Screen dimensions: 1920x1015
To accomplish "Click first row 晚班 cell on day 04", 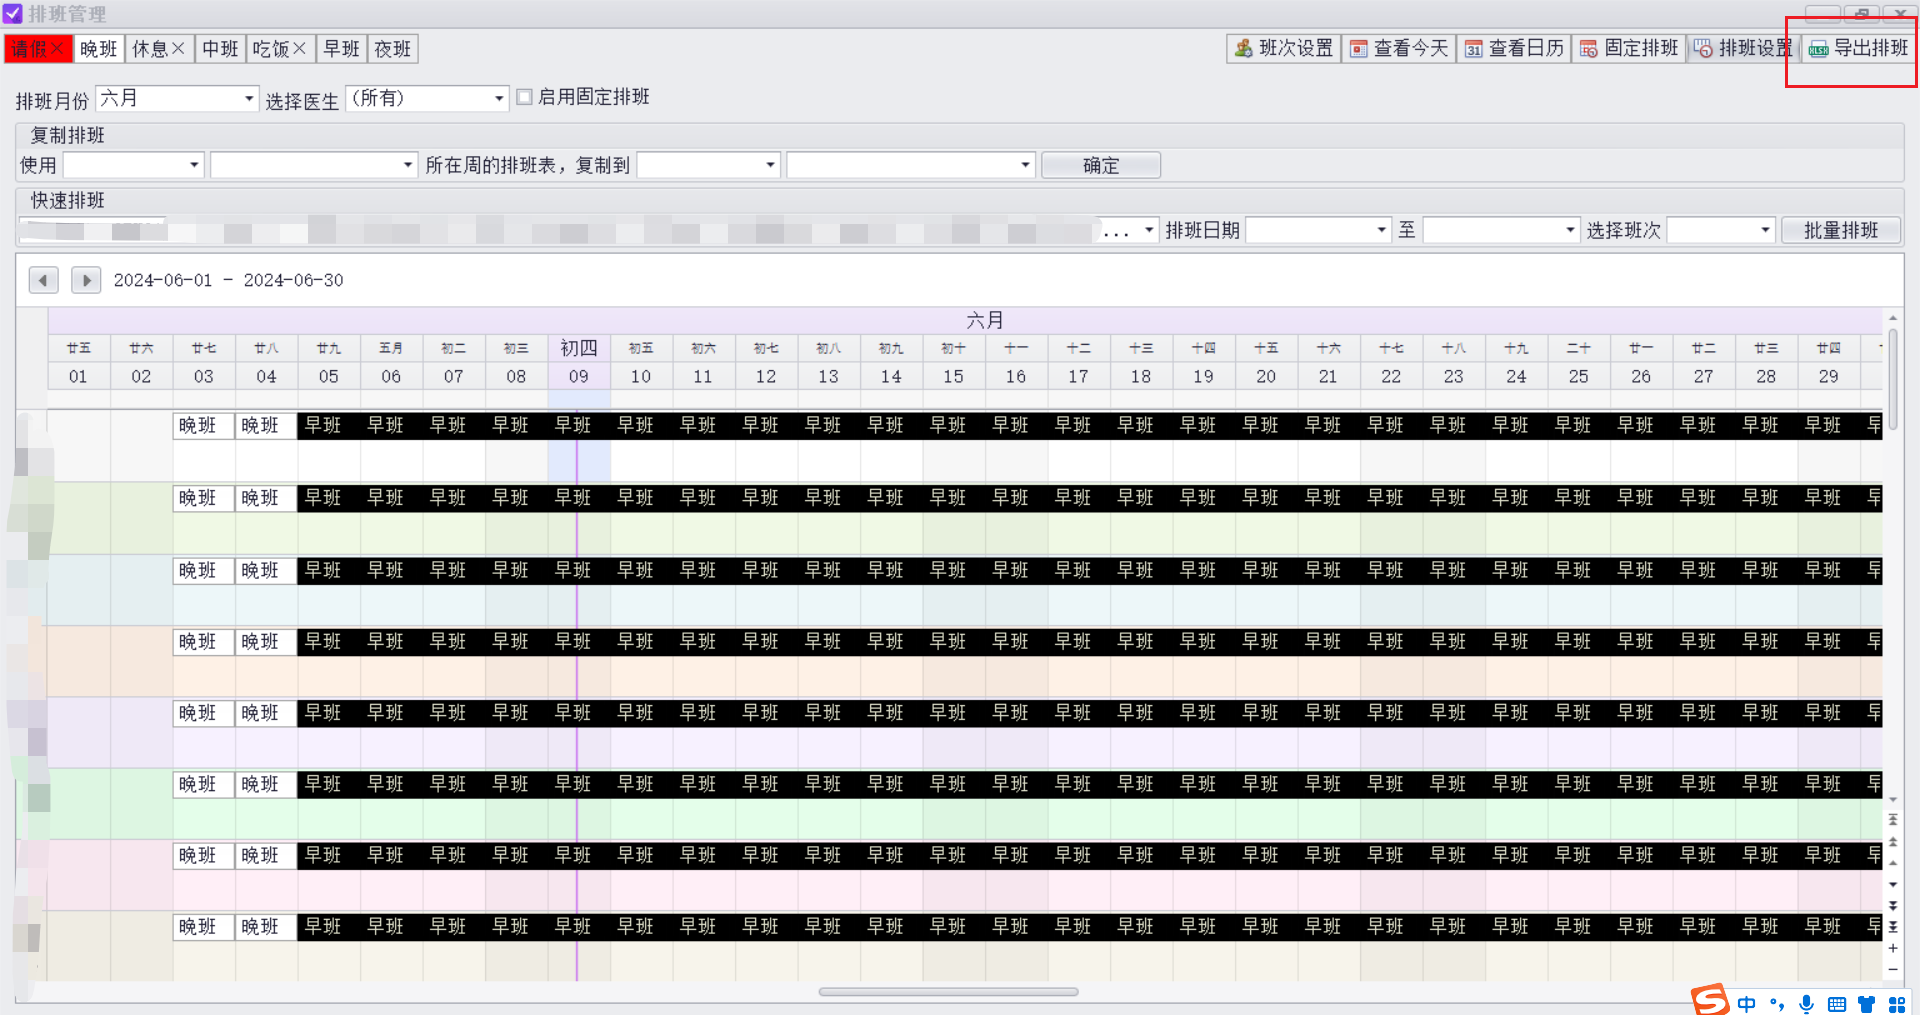I will pos(266,426).
